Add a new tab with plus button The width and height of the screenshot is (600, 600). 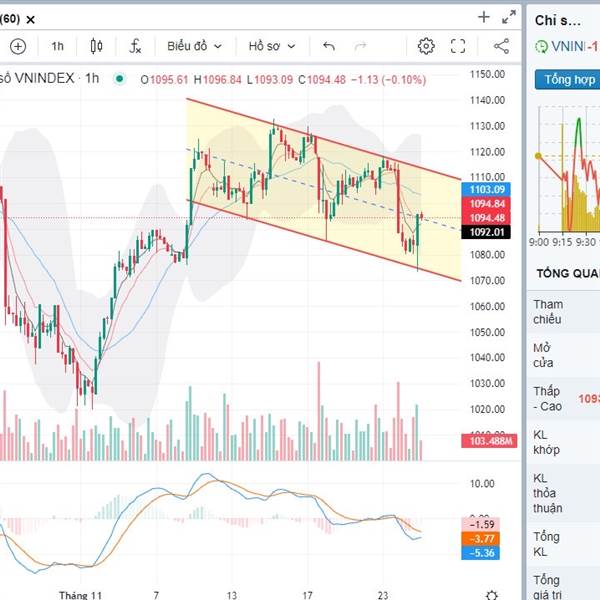[x=484, y=17]
